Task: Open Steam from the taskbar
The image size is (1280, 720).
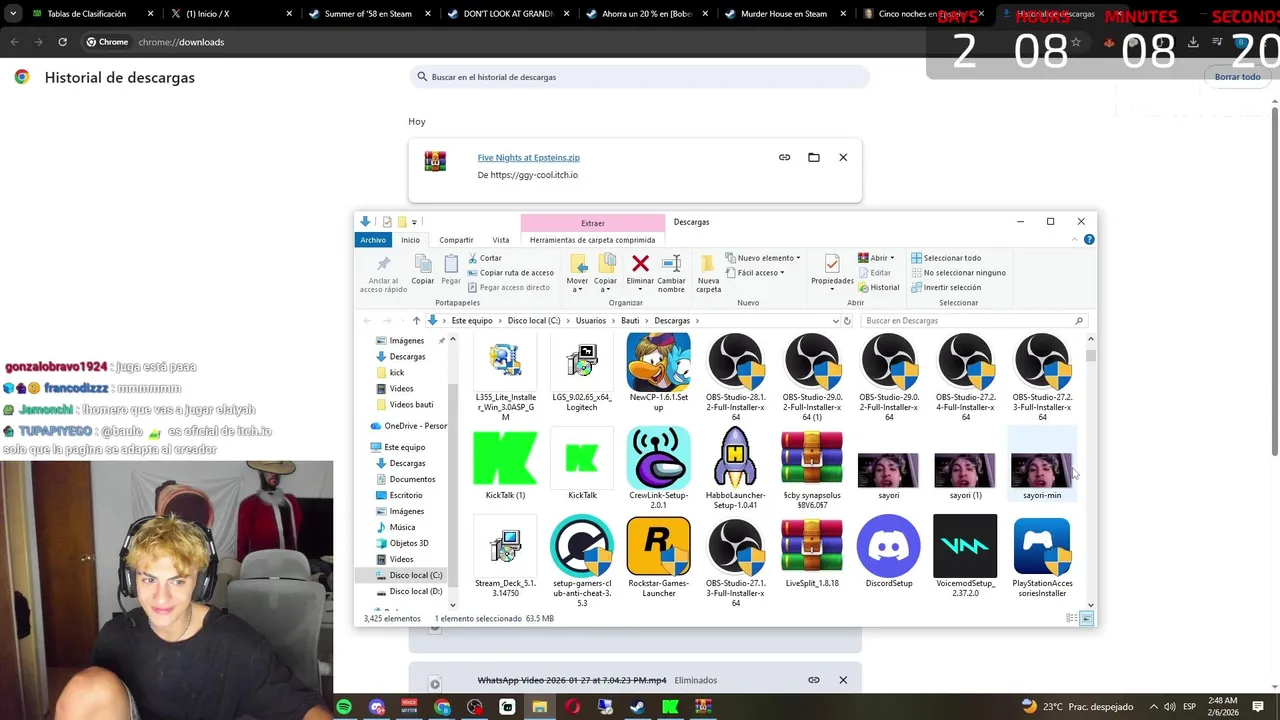Action: tap(637, 707)
